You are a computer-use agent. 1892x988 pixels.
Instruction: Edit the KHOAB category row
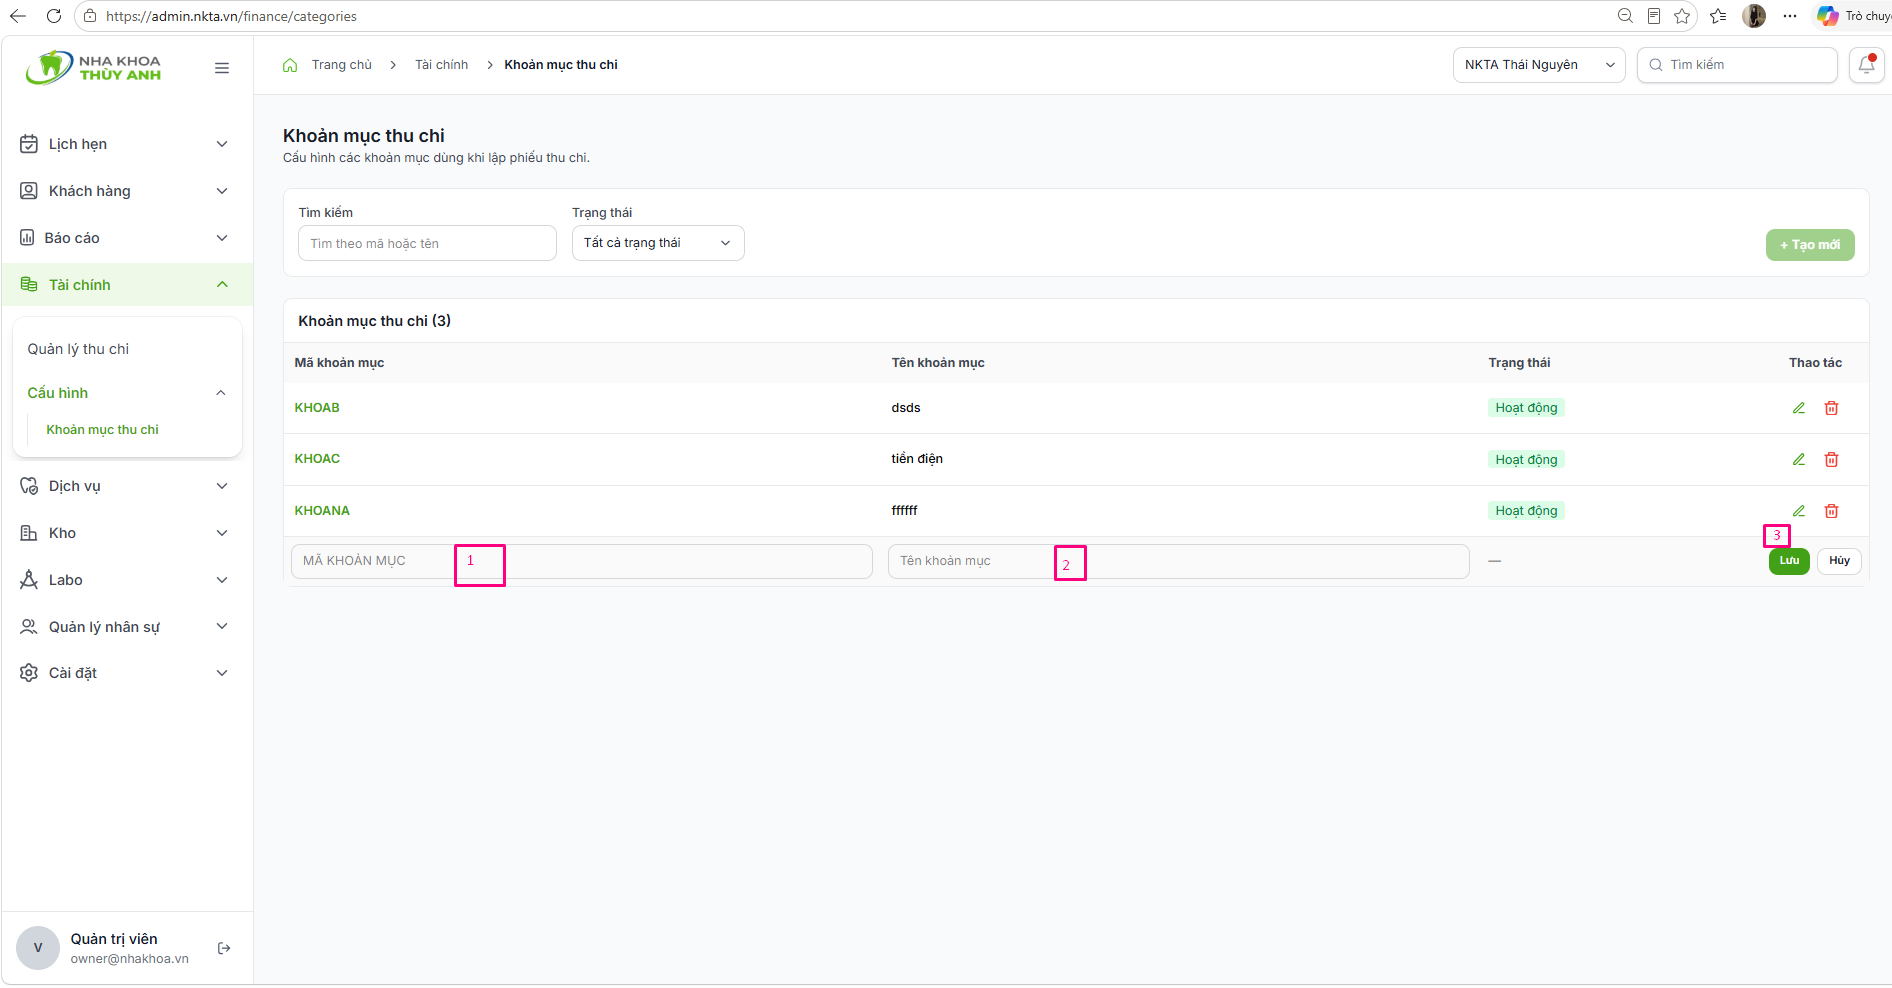point(1798,408)
